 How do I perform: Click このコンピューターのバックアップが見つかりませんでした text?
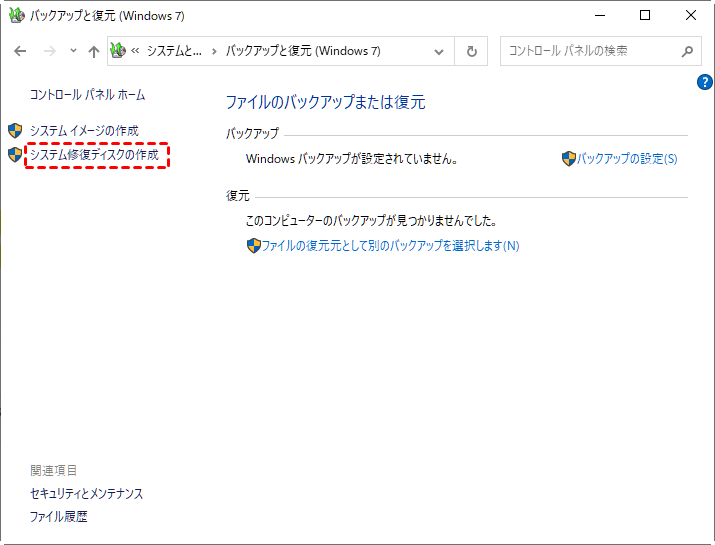(x=371, y=221)
